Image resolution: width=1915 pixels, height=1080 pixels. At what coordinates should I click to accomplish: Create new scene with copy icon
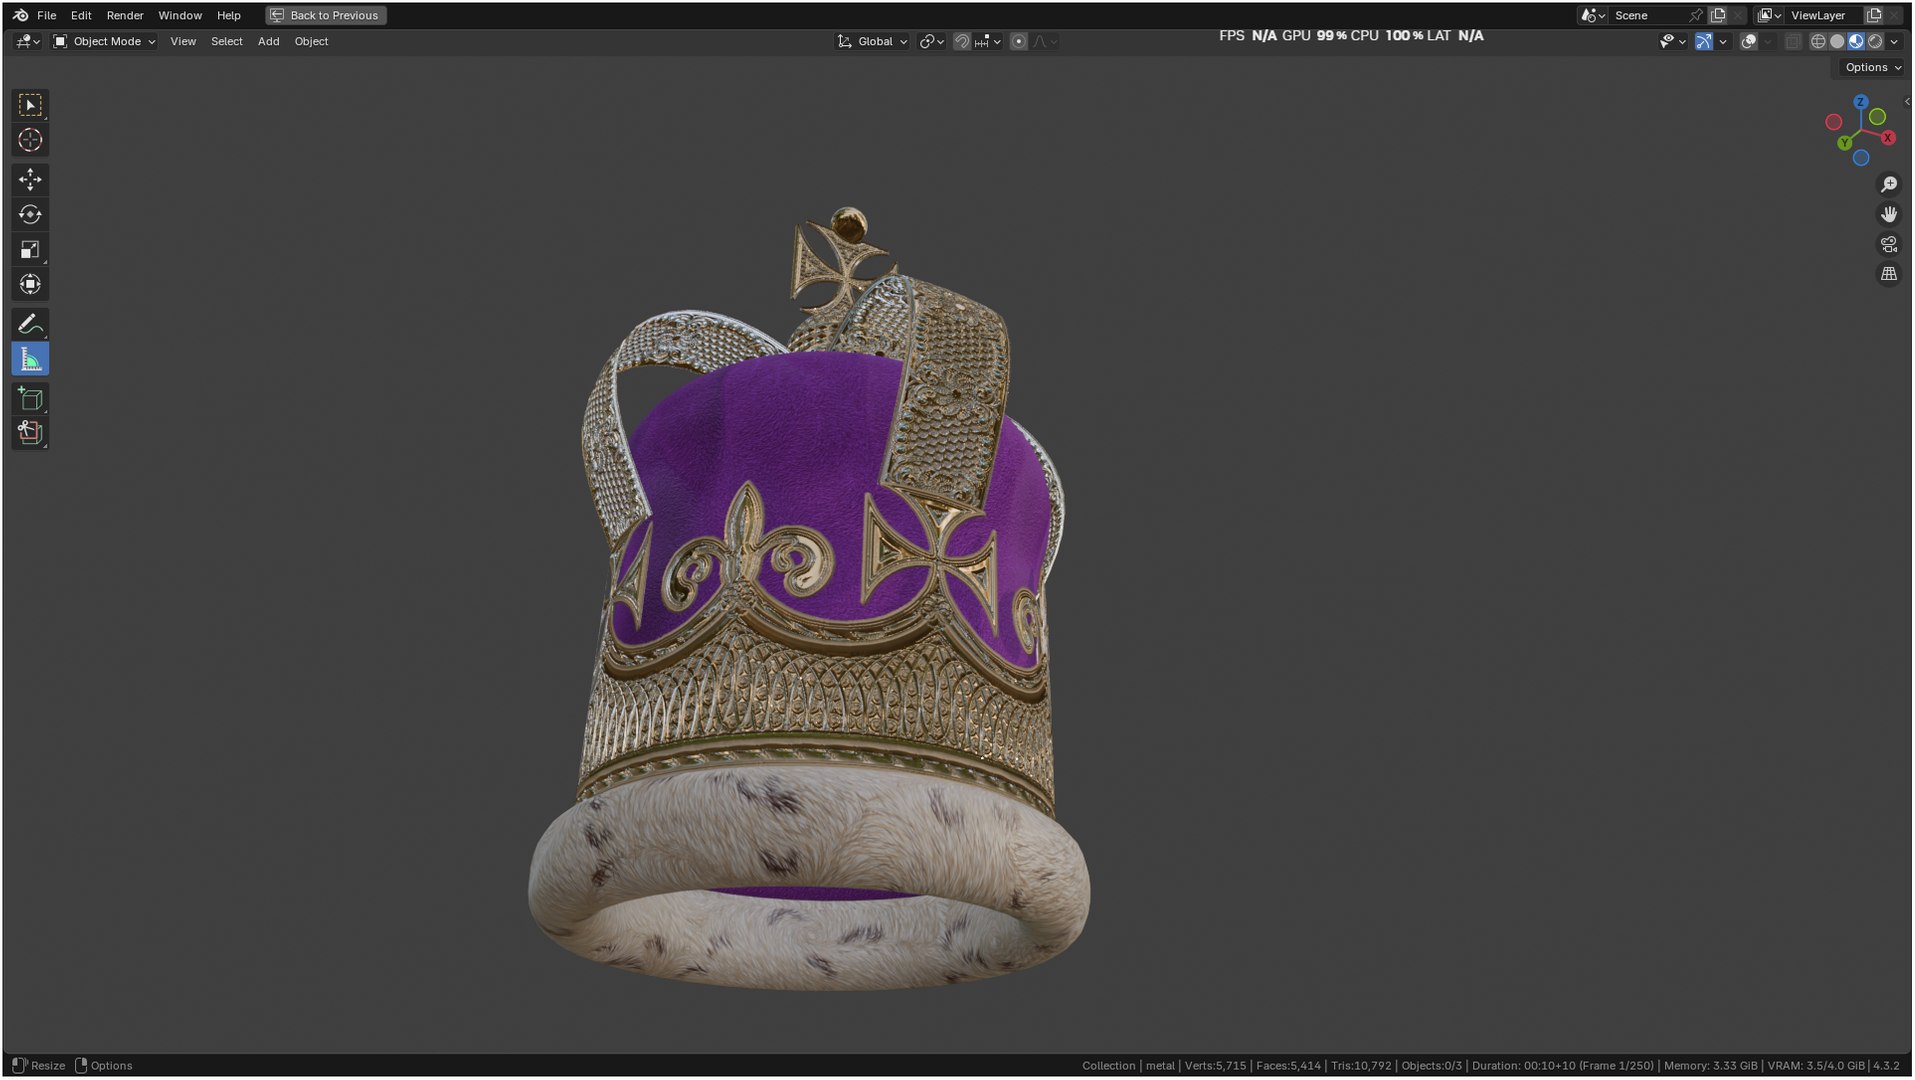1718,15
